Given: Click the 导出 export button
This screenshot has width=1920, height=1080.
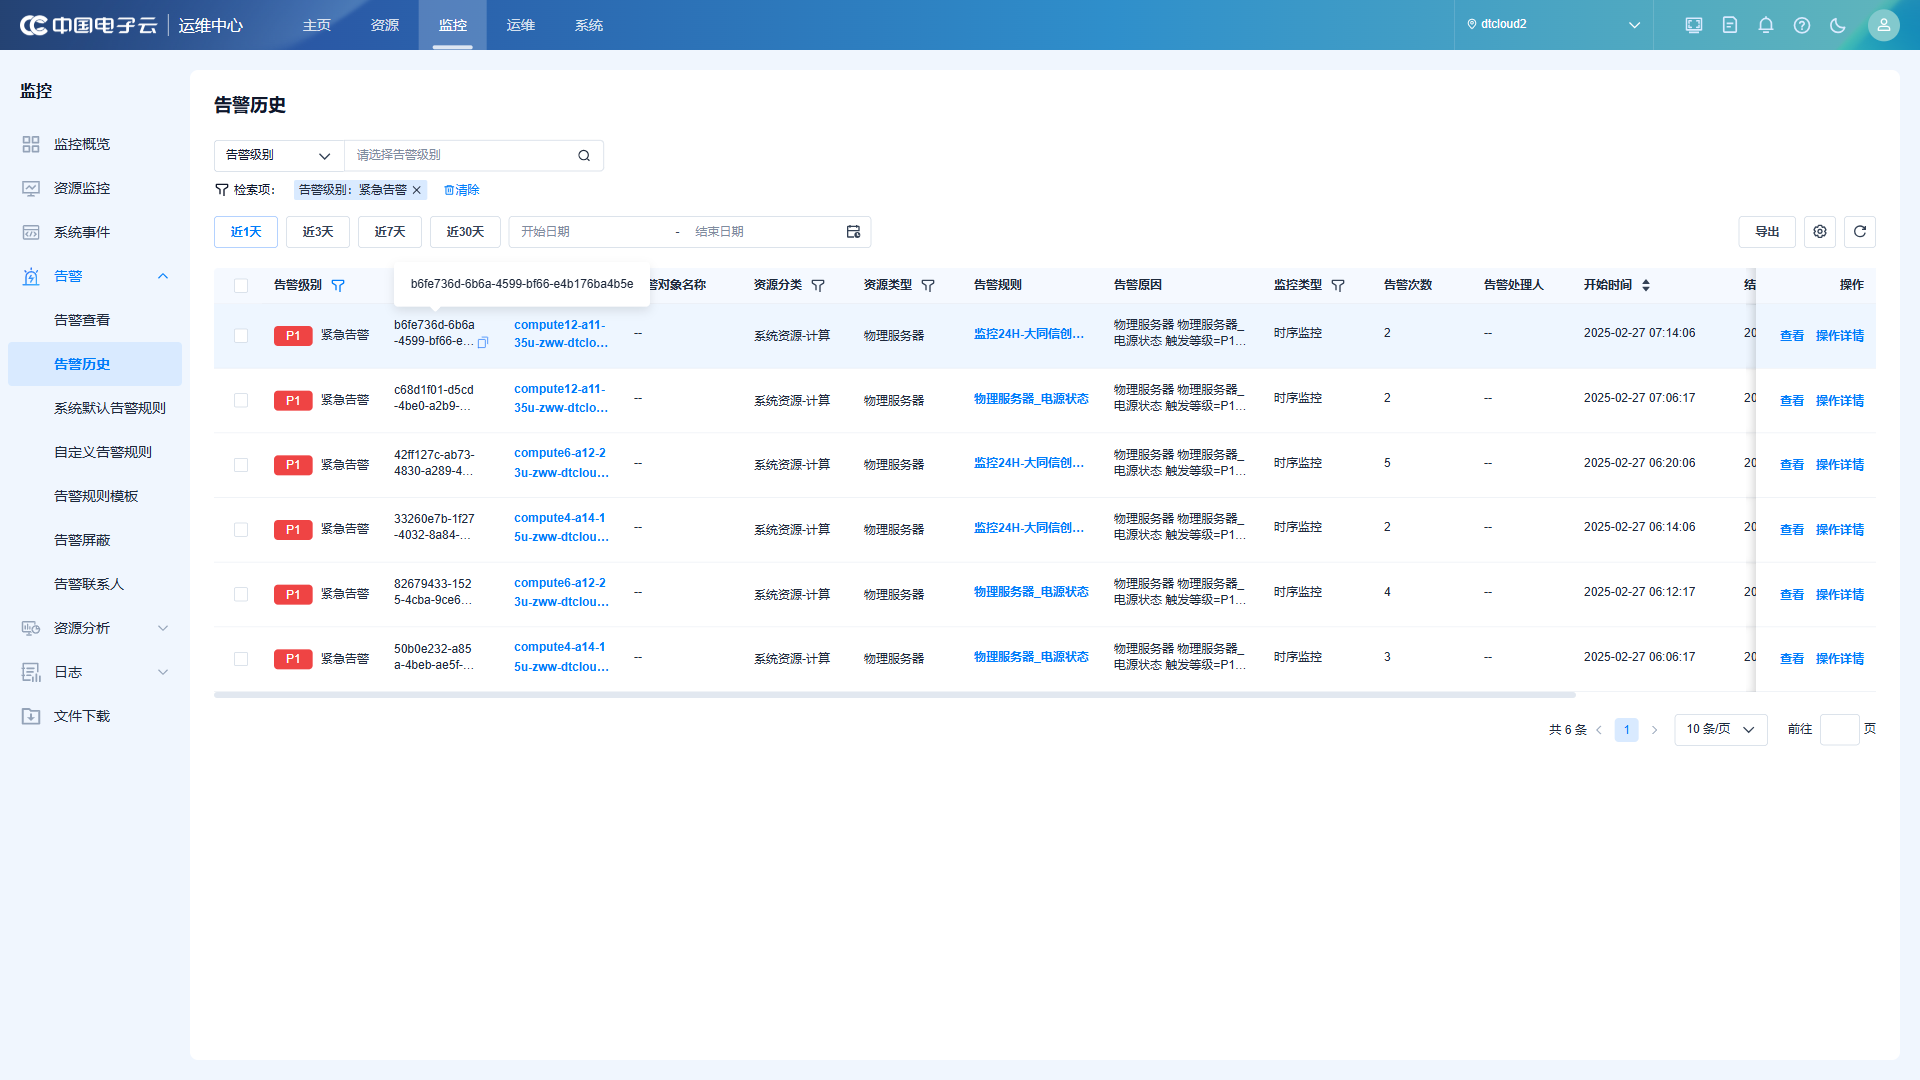Looking at the screenshot, I should tap(1767, 232).
